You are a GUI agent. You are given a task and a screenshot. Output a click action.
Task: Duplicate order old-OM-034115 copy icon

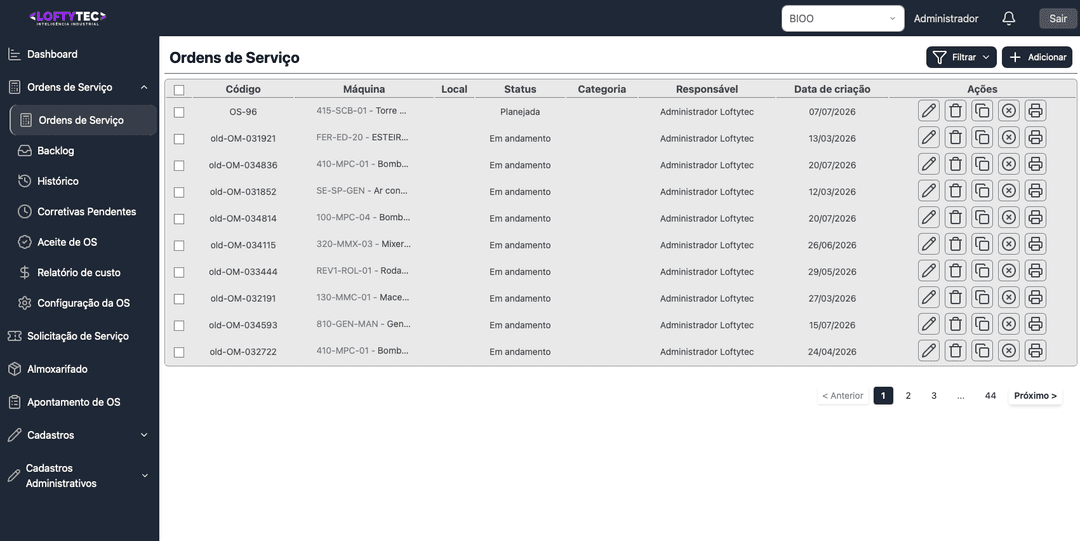(982, 244)
